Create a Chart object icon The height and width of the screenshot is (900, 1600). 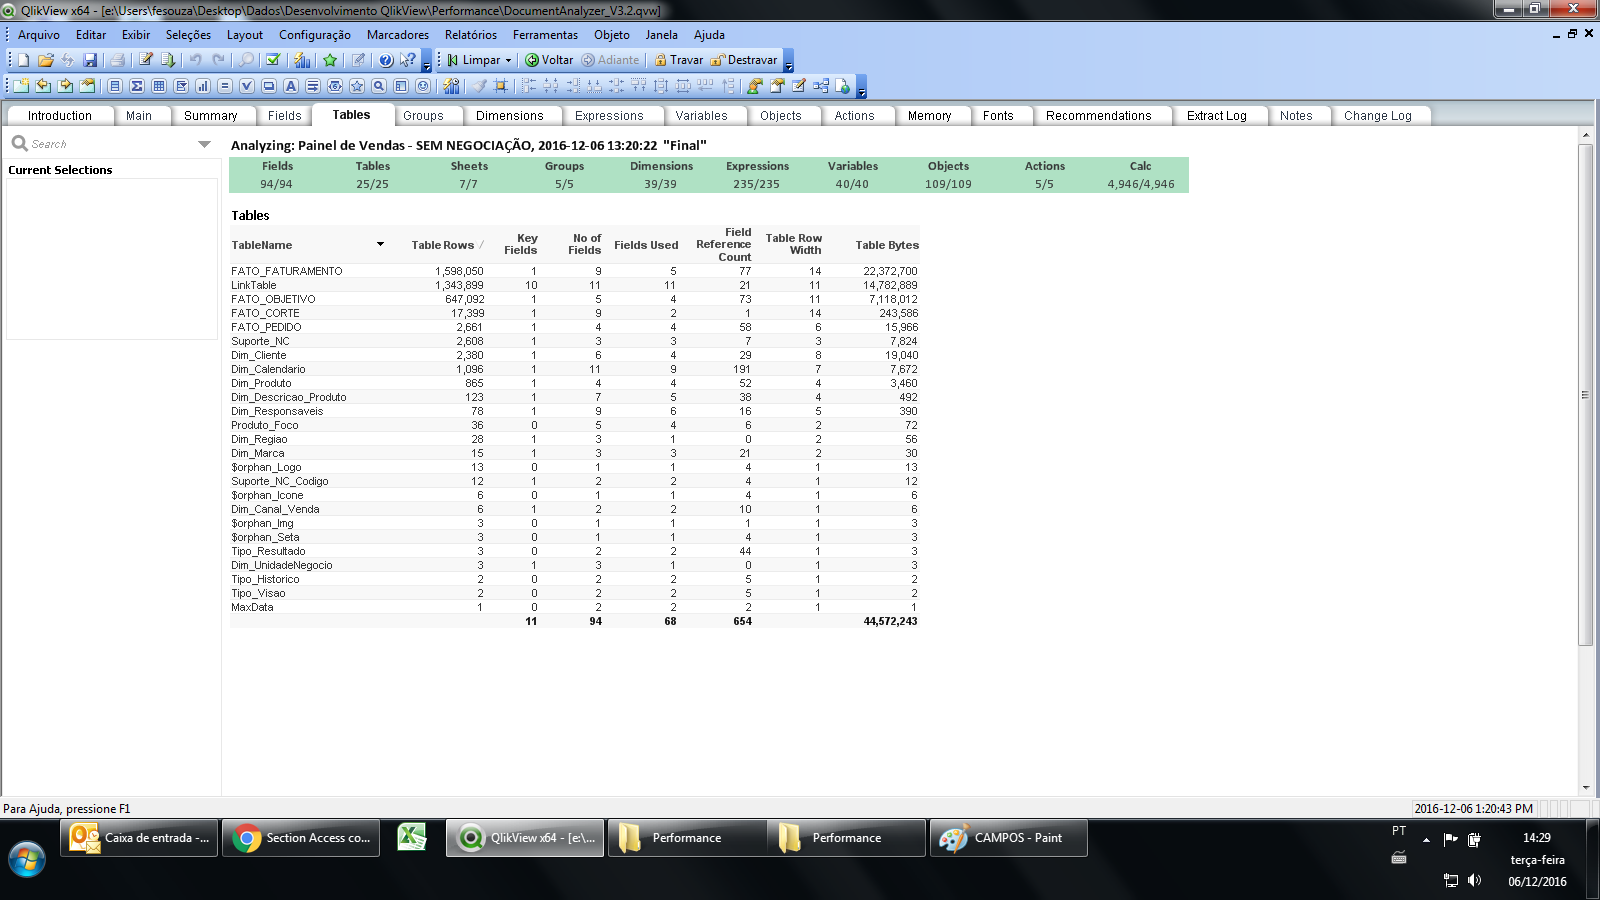point(203,86)
